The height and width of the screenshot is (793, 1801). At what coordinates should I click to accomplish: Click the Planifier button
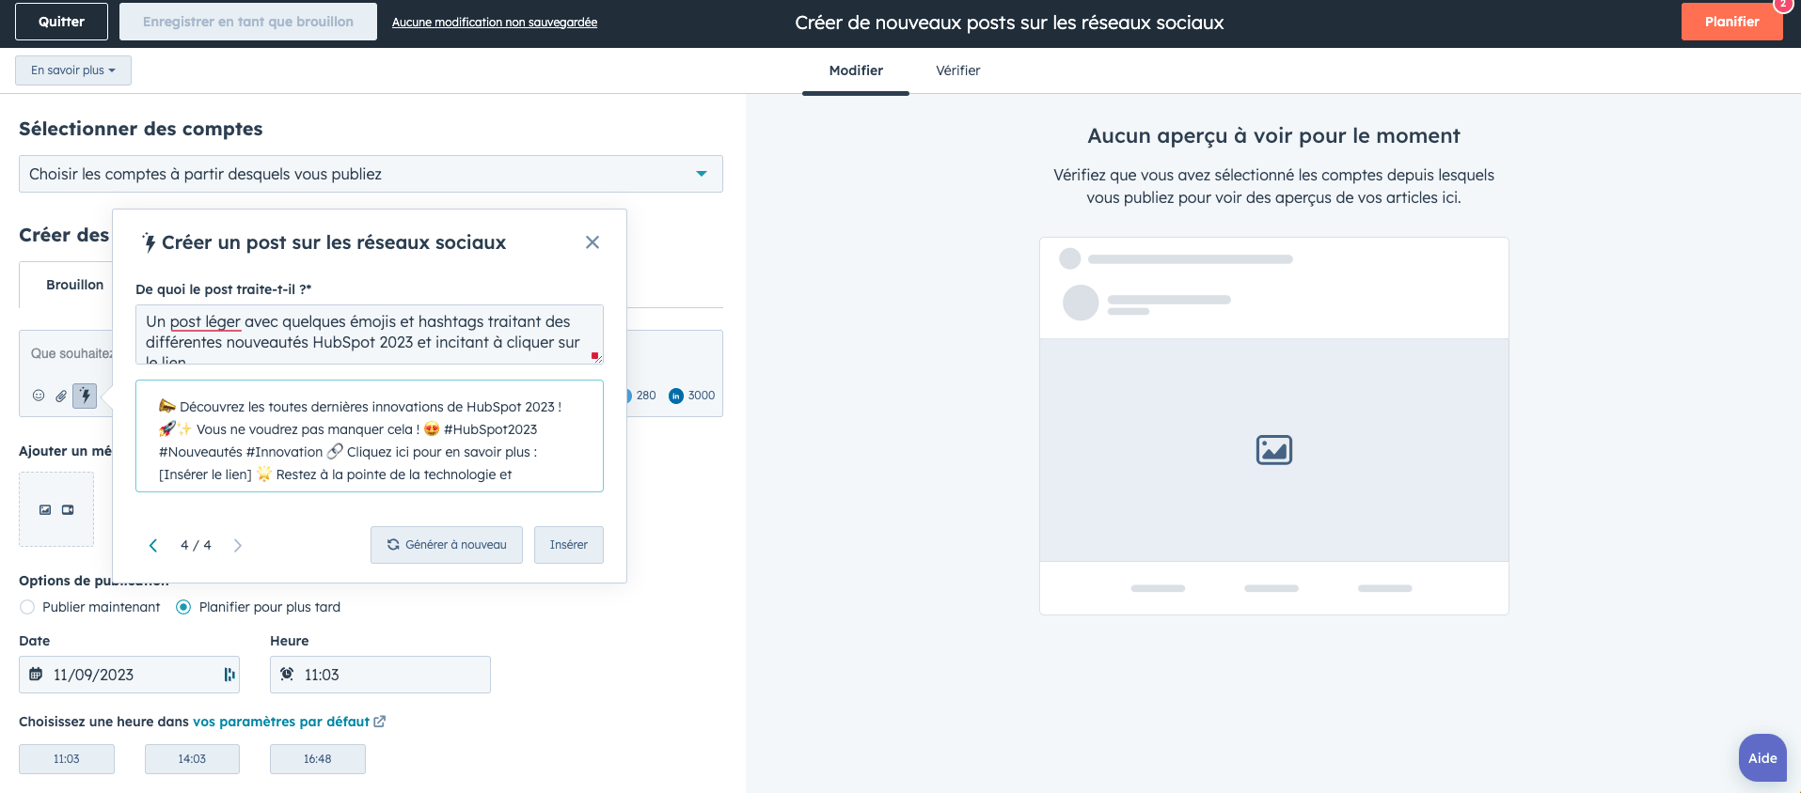click(1732, 22)
